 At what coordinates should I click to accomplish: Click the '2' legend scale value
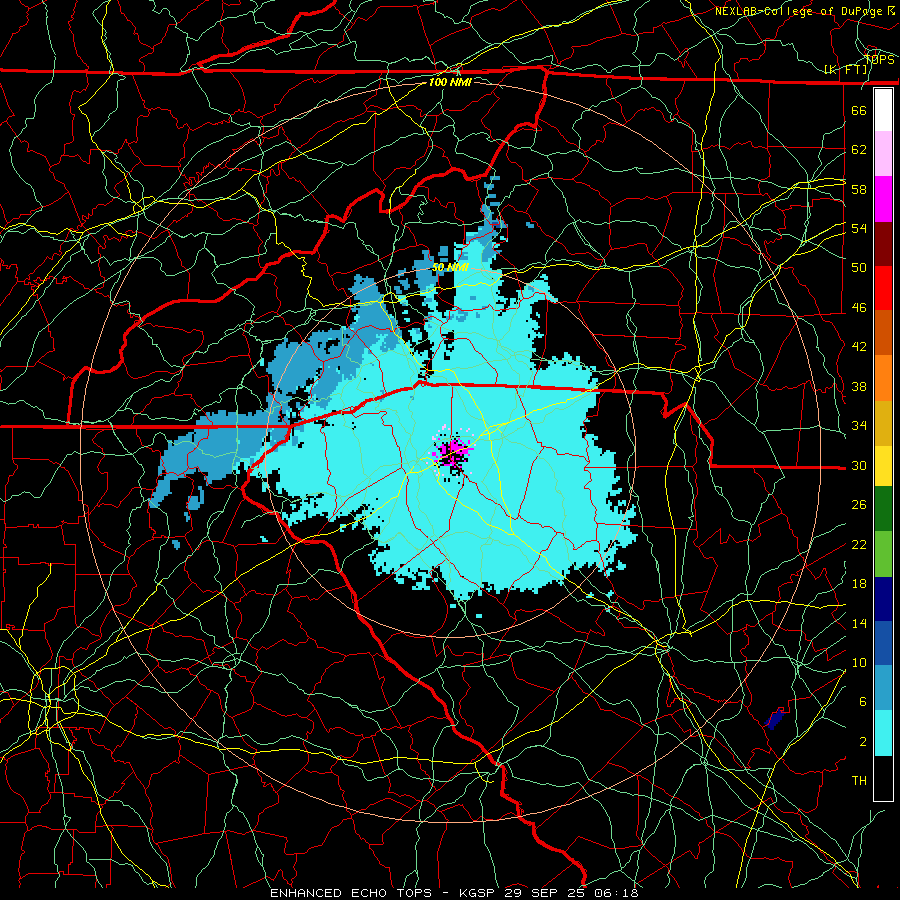click(863, 742)
